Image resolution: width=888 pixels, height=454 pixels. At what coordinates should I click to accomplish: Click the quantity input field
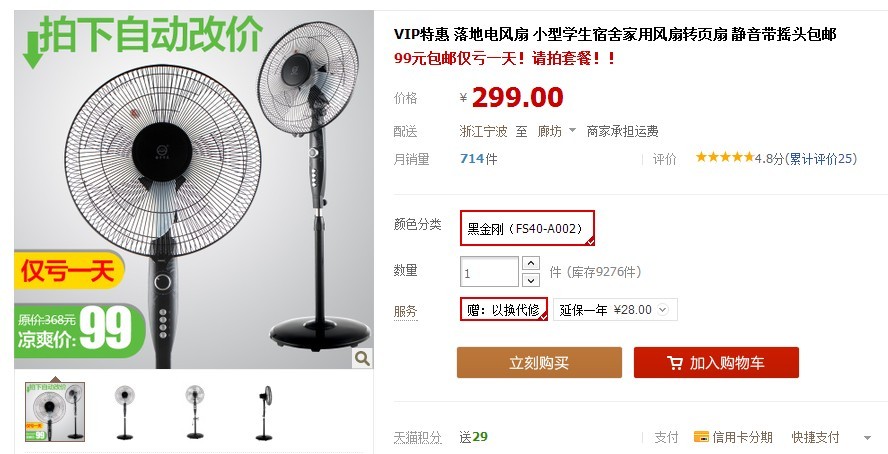489,272
